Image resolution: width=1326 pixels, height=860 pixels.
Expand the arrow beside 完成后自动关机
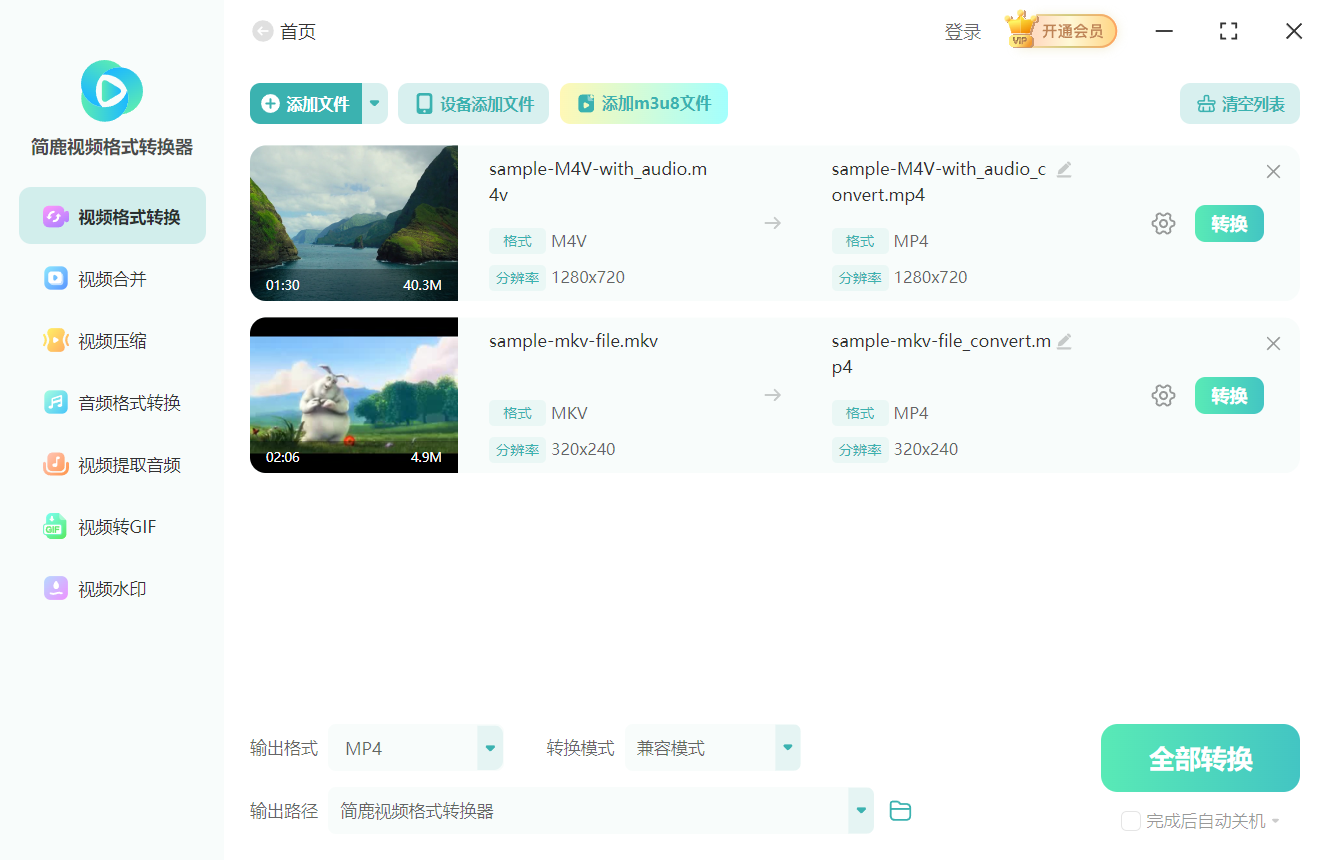point(1275,822)
